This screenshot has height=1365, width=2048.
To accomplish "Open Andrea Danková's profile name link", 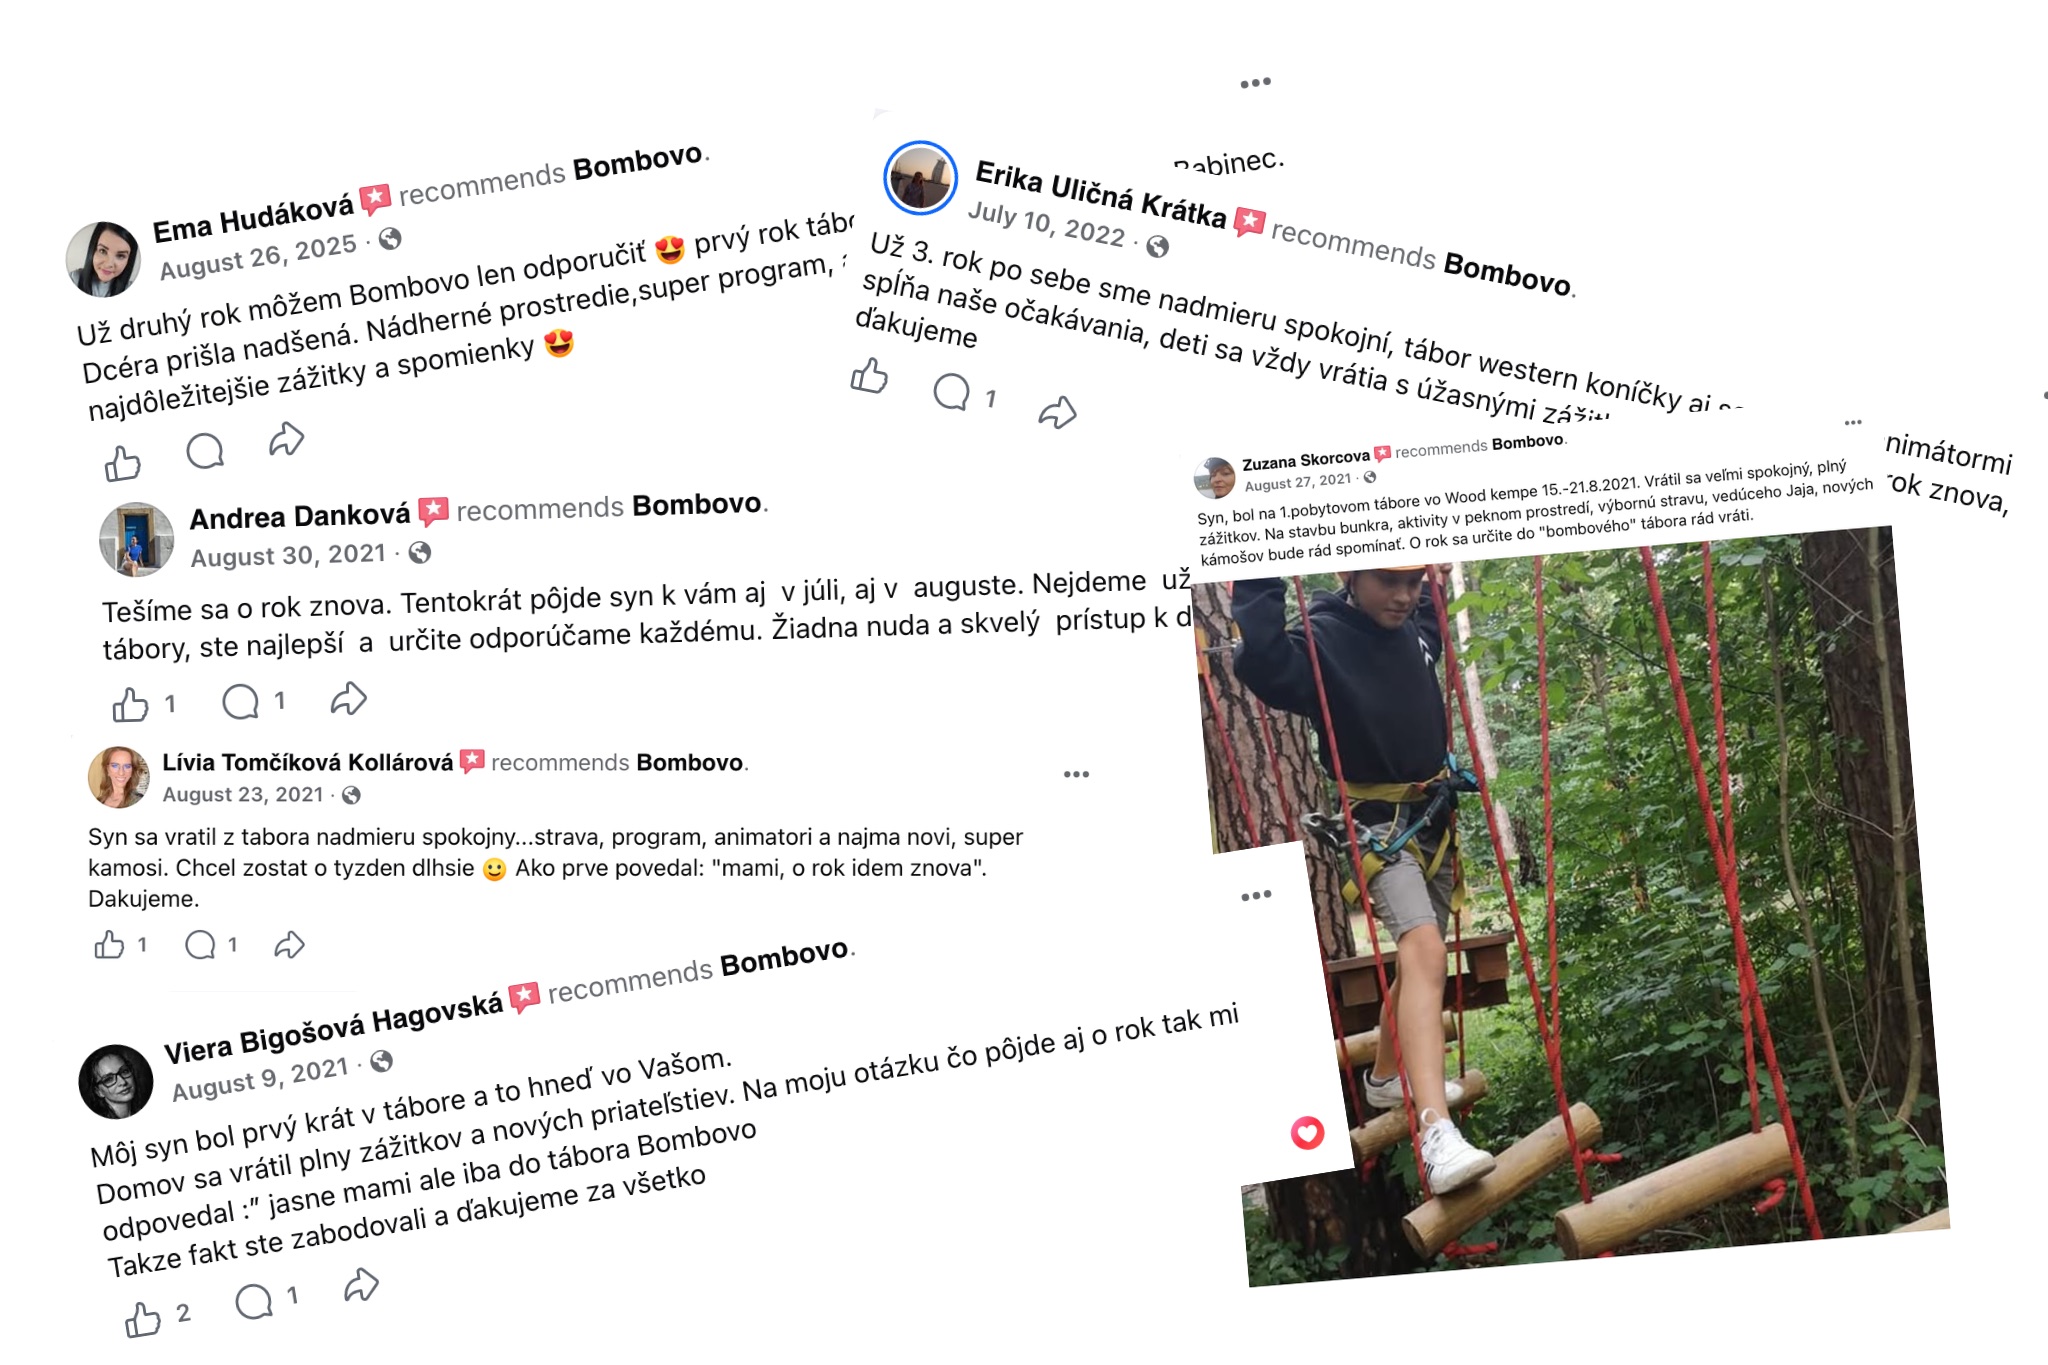I will tap(300, 516).
